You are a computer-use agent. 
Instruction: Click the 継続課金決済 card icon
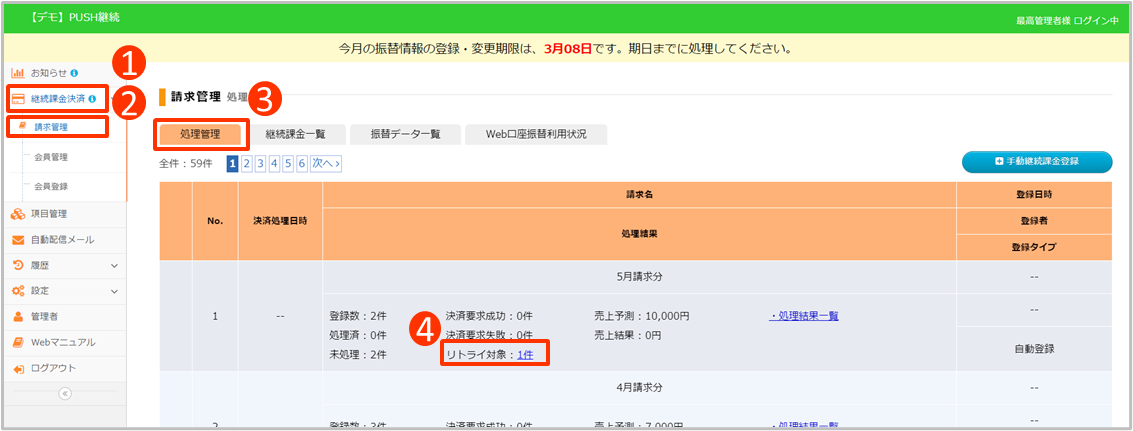[18, 99]
